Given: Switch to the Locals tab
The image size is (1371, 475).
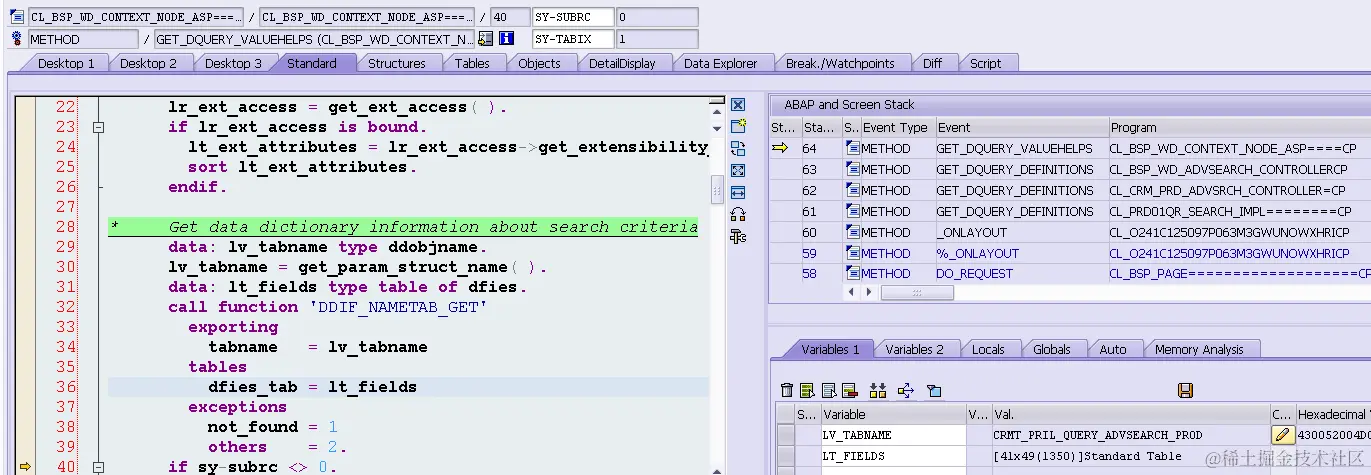Looking at the screenshot, I should [x=988, y=349].
